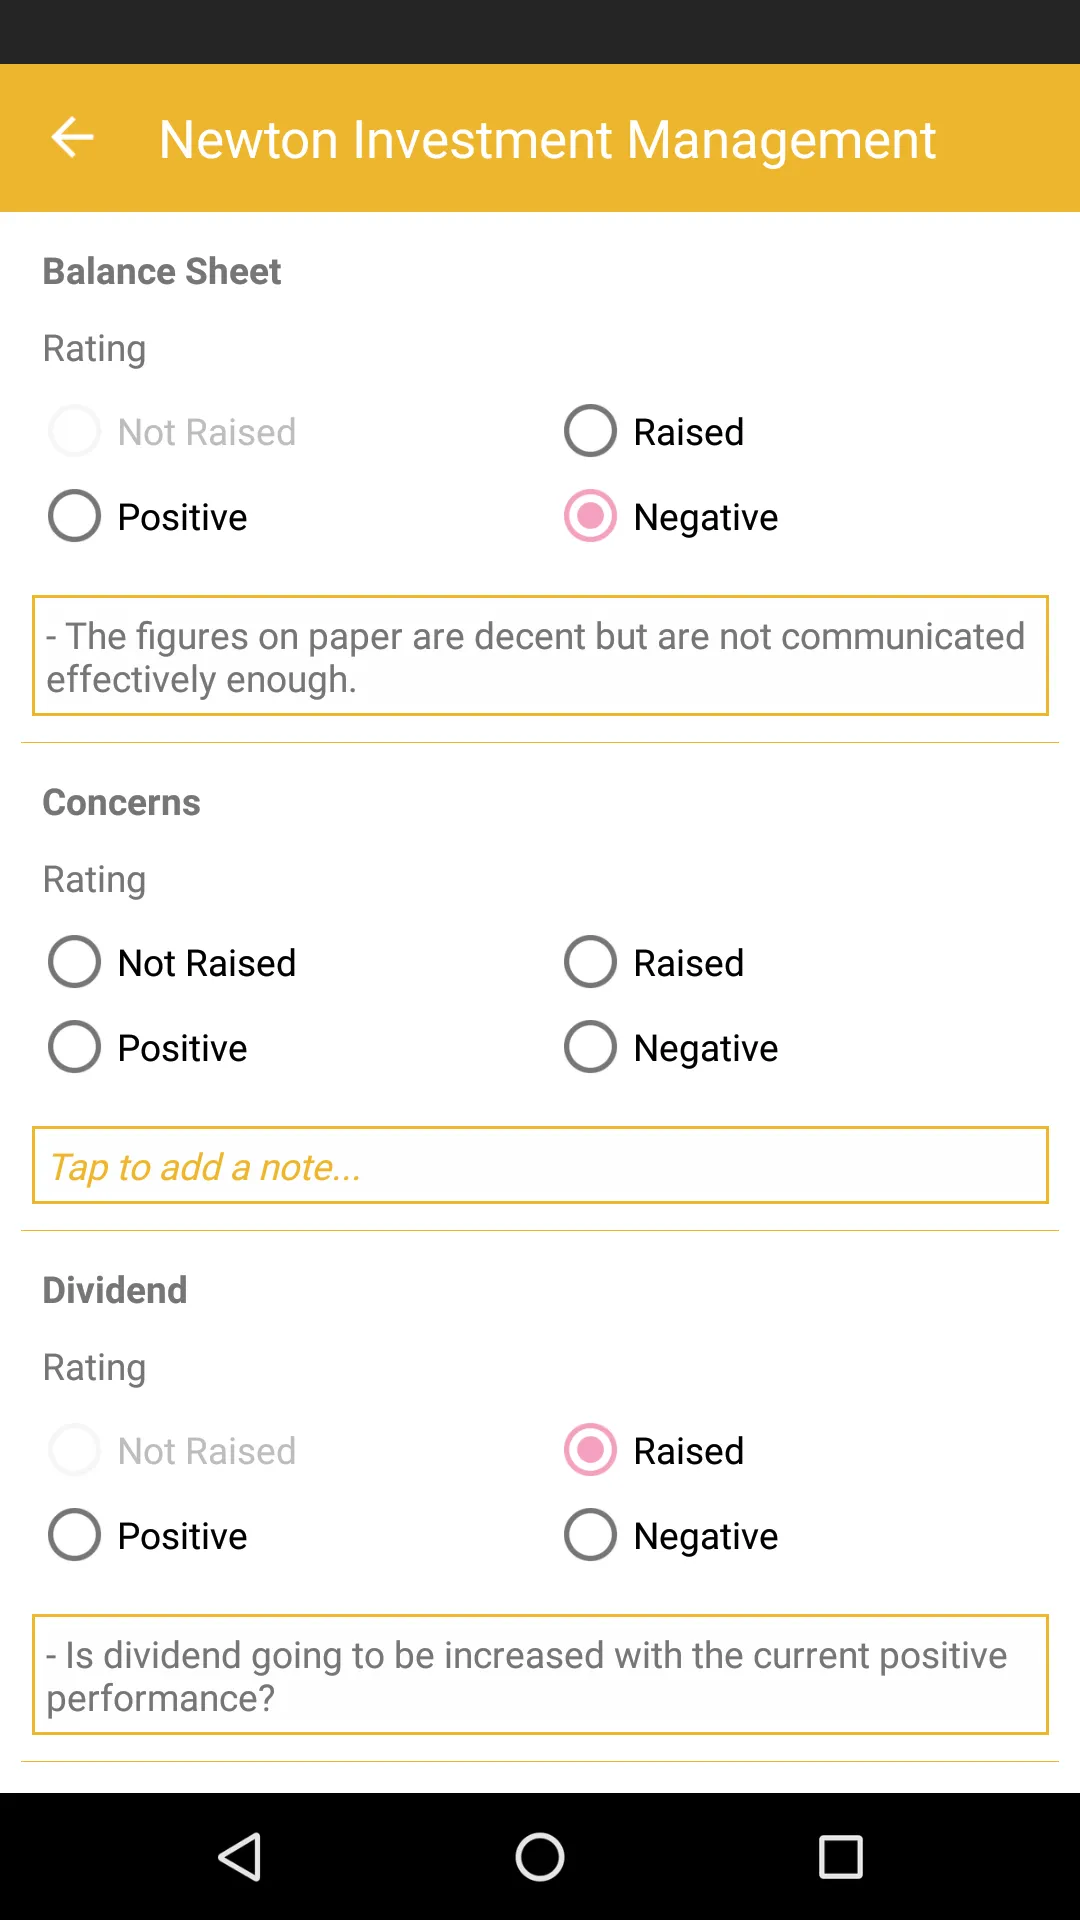
Task: Edit the Balance Sheet note about figures
Action: (x=540, y=656)
